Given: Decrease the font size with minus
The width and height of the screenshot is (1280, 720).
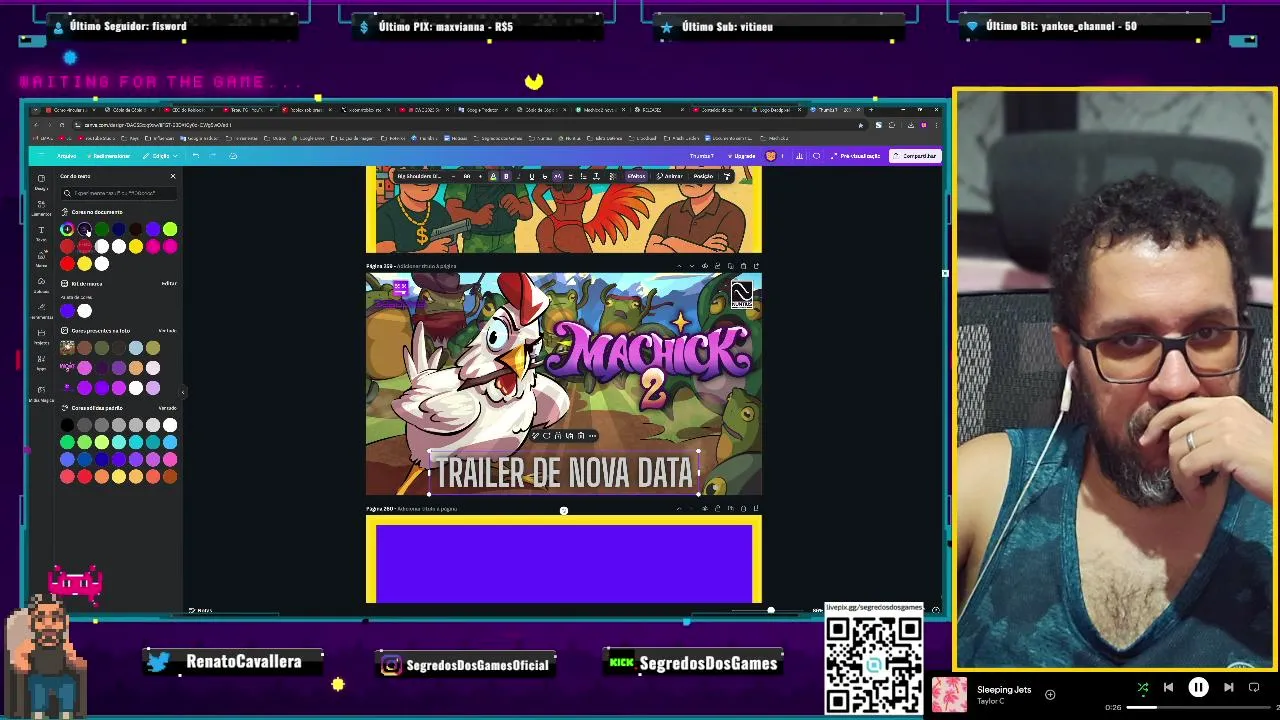Looking at the screenshot, I should (453, 176).
